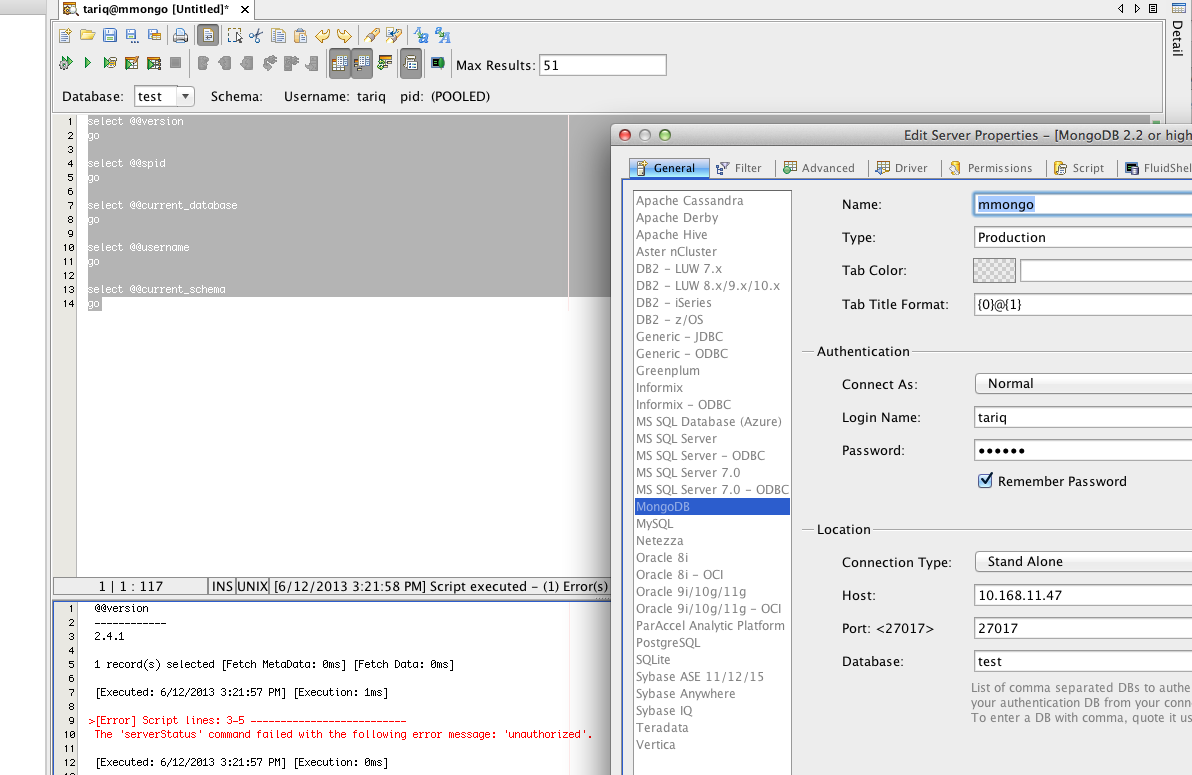Click the Execute Edit grid icon
This screenshot has height=775, width=1192.
pyautogui.click(x=132, y=63)
